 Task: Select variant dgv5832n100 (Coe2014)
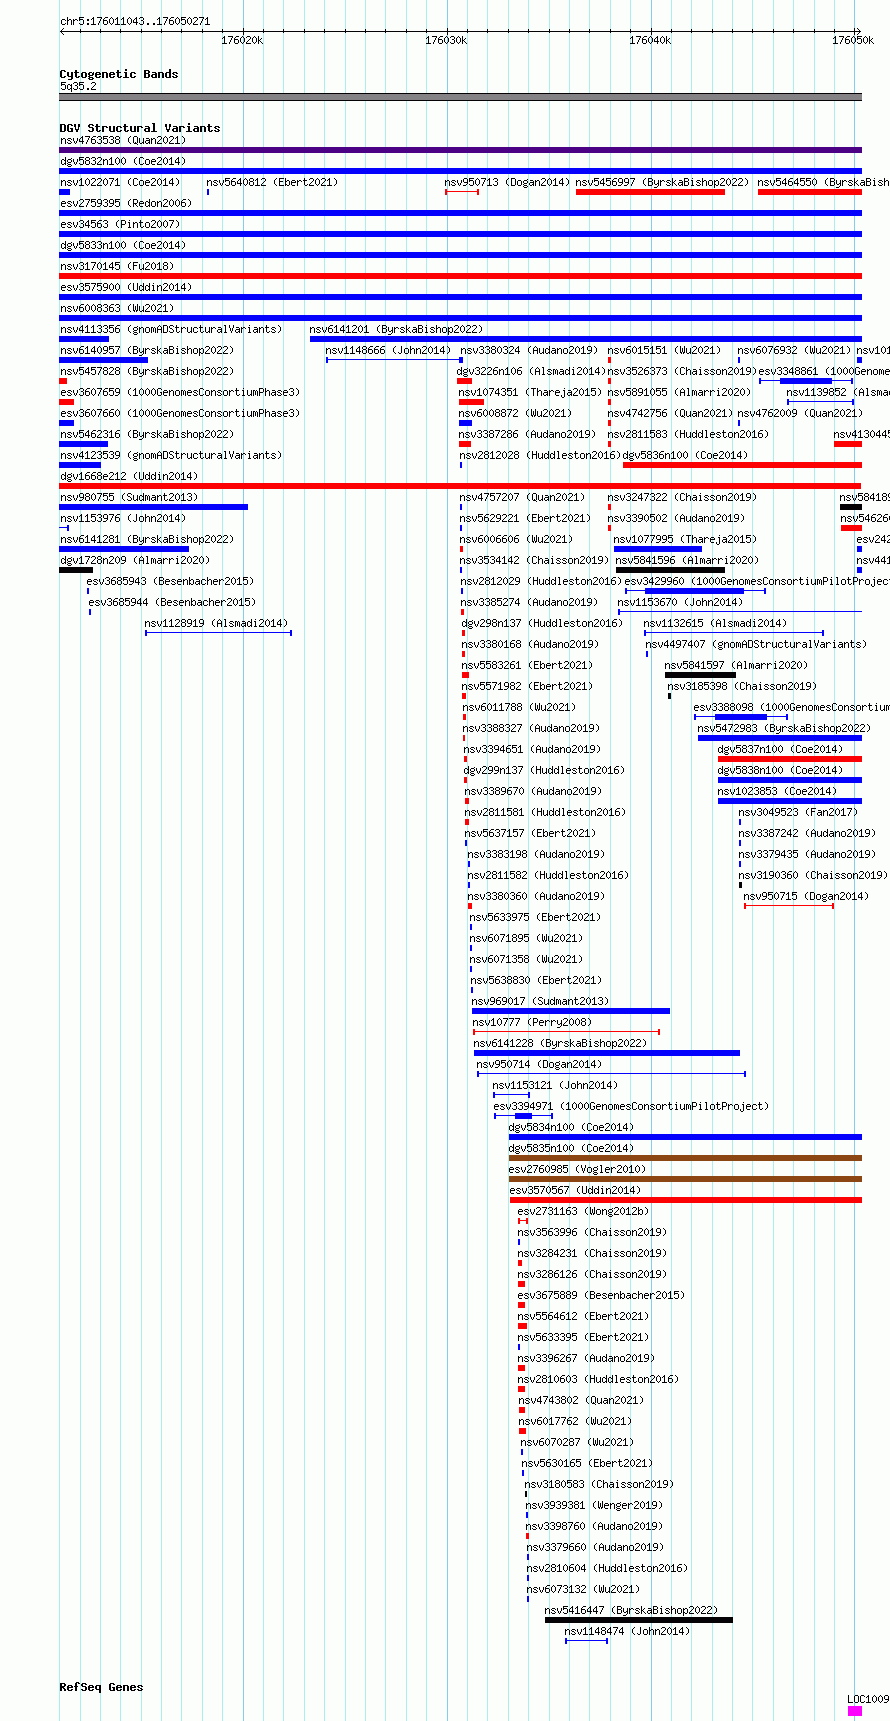pyautogui.click(x=122, y=161)
